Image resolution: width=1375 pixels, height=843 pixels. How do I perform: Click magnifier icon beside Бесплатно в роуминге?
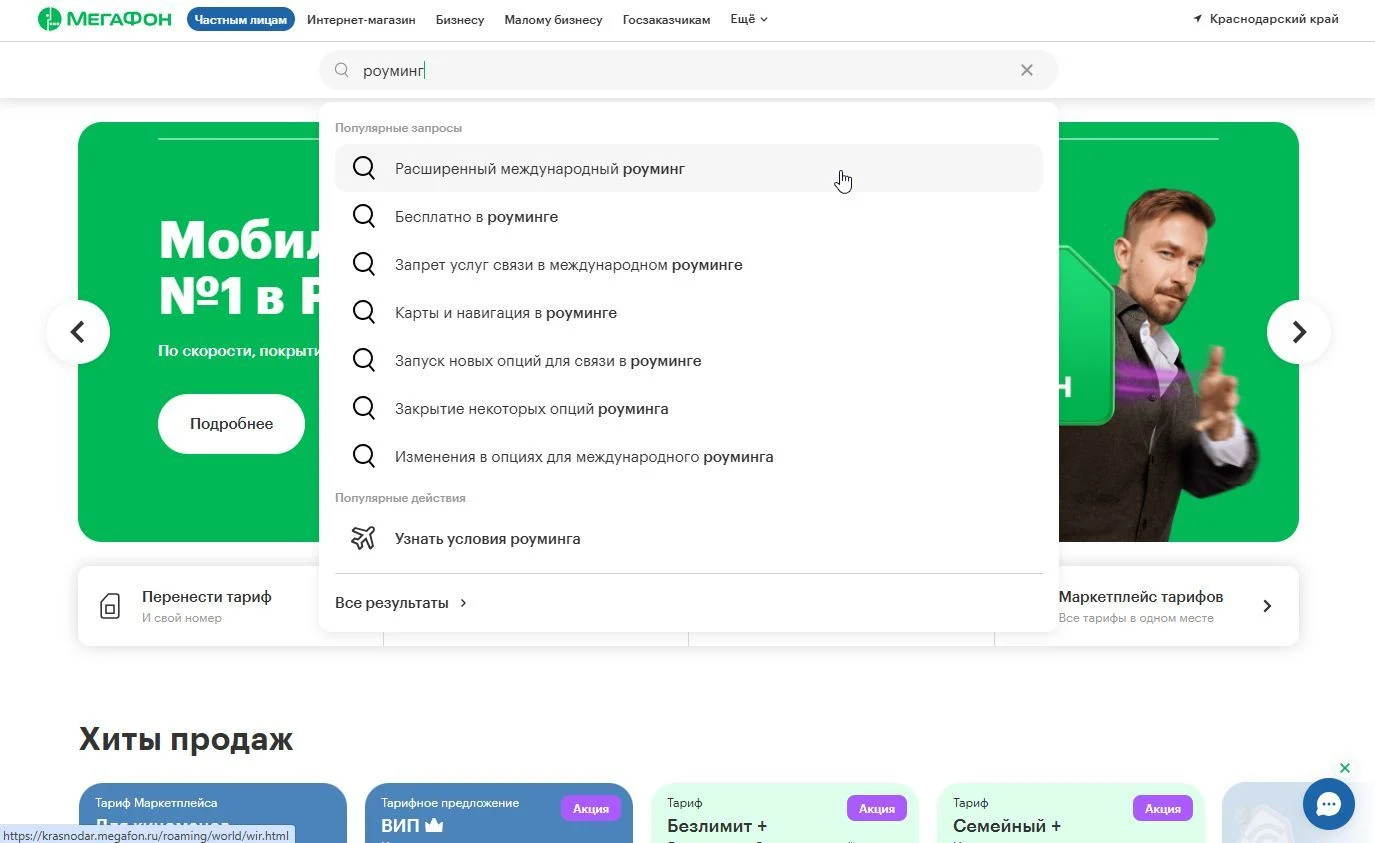pos(364,216)
